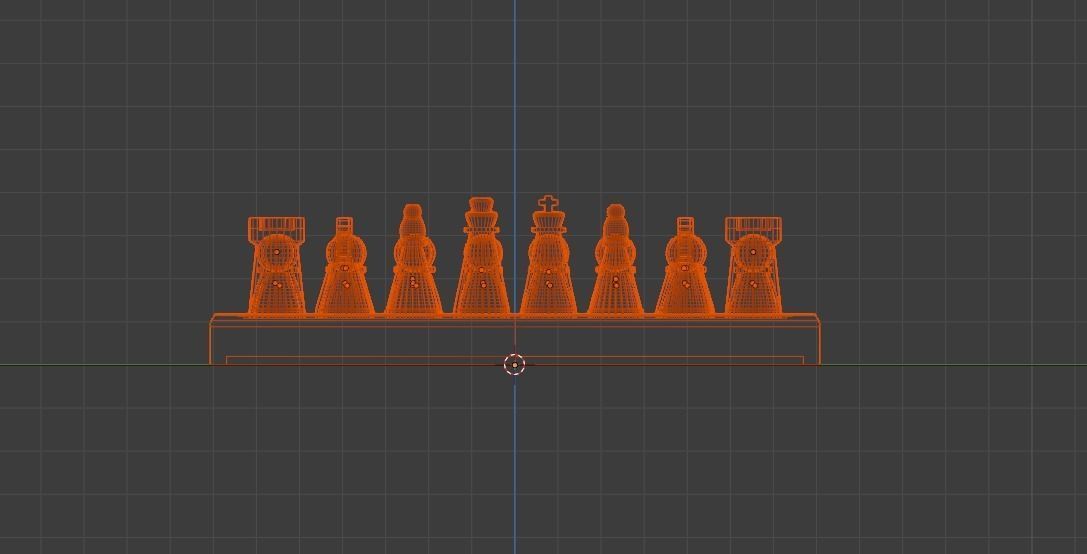This screenshot has width=1087, height=554.
Task: Select the rook on the queen's side
Action: click(x=277, y=267)
